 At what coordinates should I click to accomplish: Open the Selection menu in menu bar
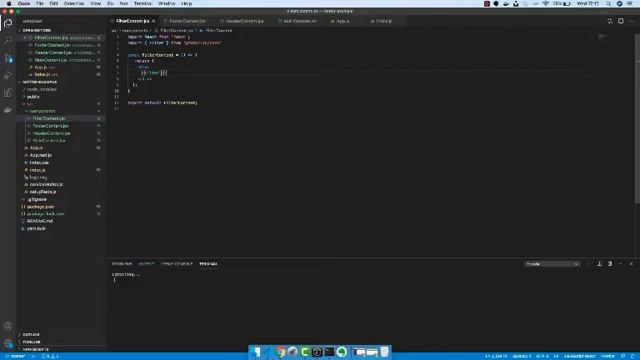click(x=74, y=4)
